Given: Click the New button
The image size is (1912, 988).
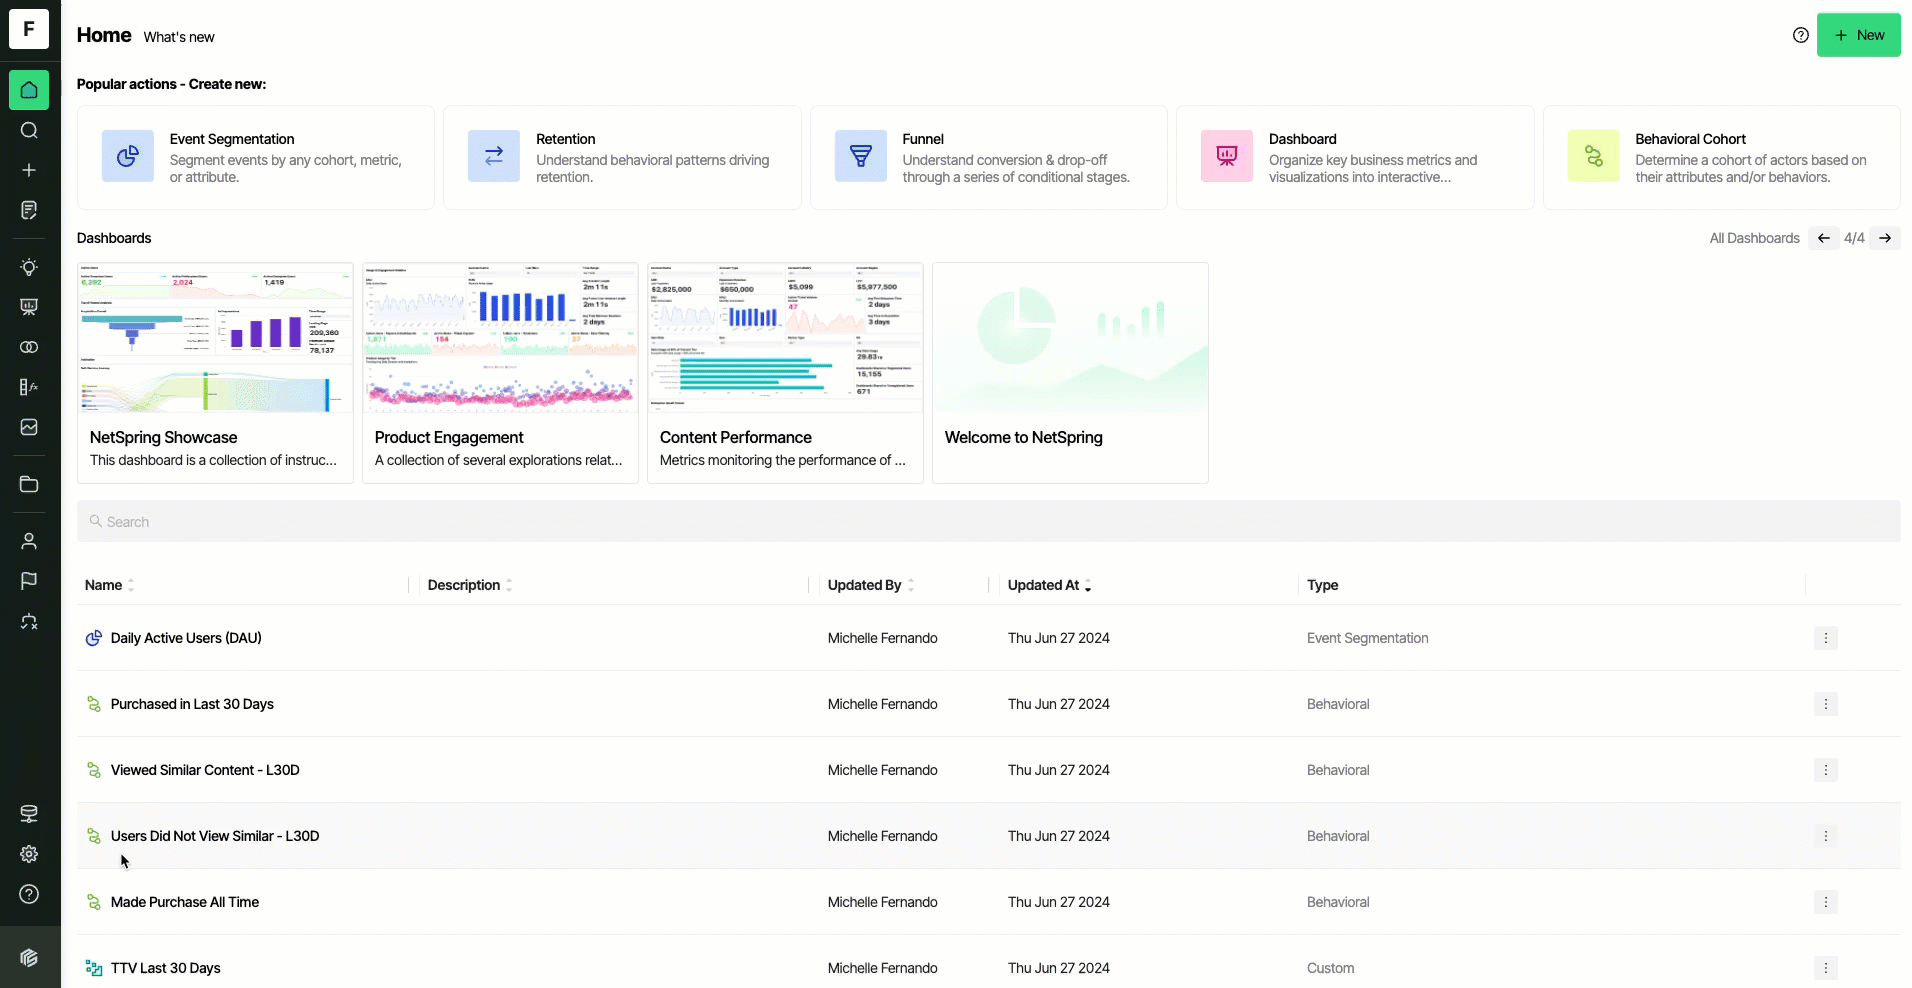Looking at the screenshot, I should coord(1859,35).
